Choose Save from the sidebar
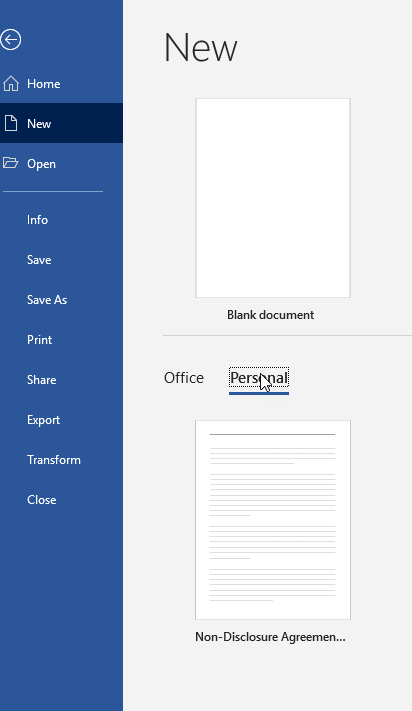This screenshot has height=711, width=412. click(61, 260)
